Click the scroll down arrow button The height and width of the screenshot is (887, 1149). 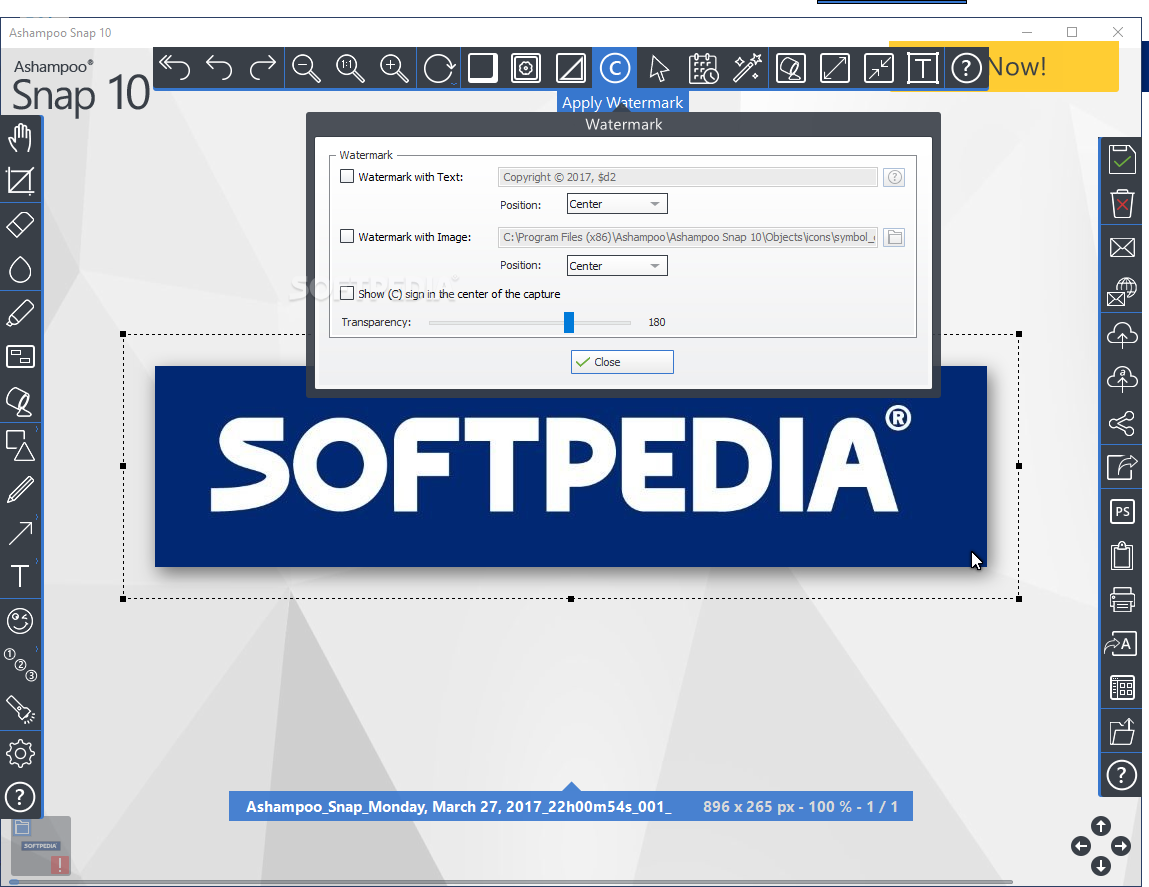coord(1101,866)
